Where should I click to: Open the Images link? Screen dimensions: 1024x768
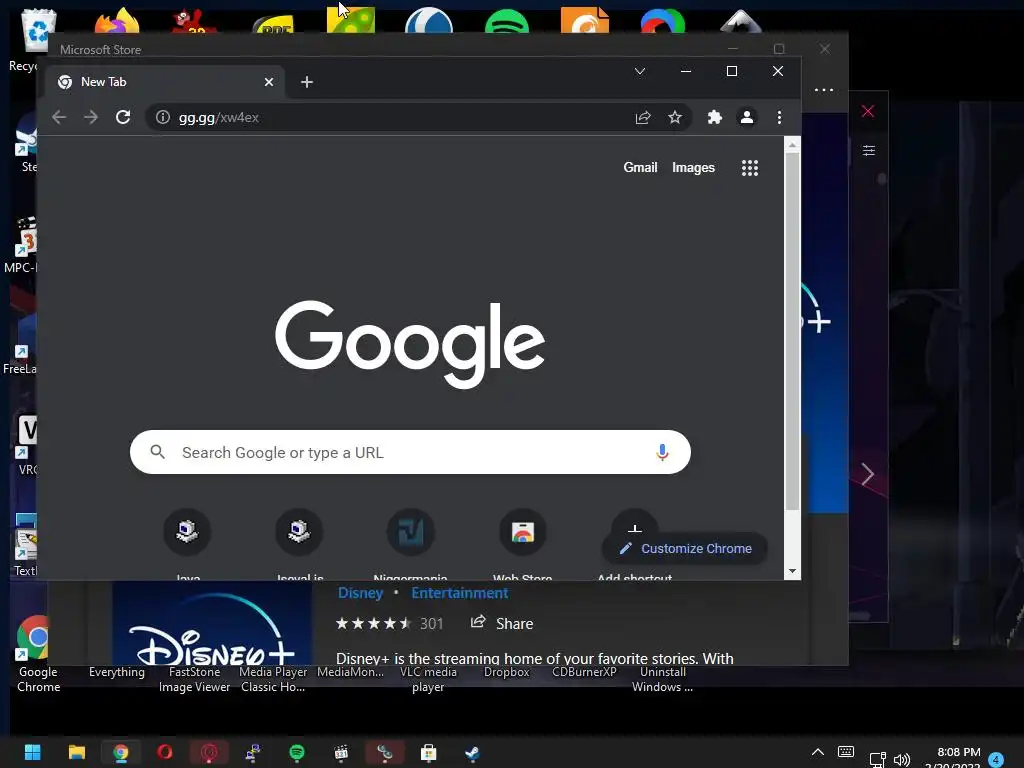click(693, 168)
